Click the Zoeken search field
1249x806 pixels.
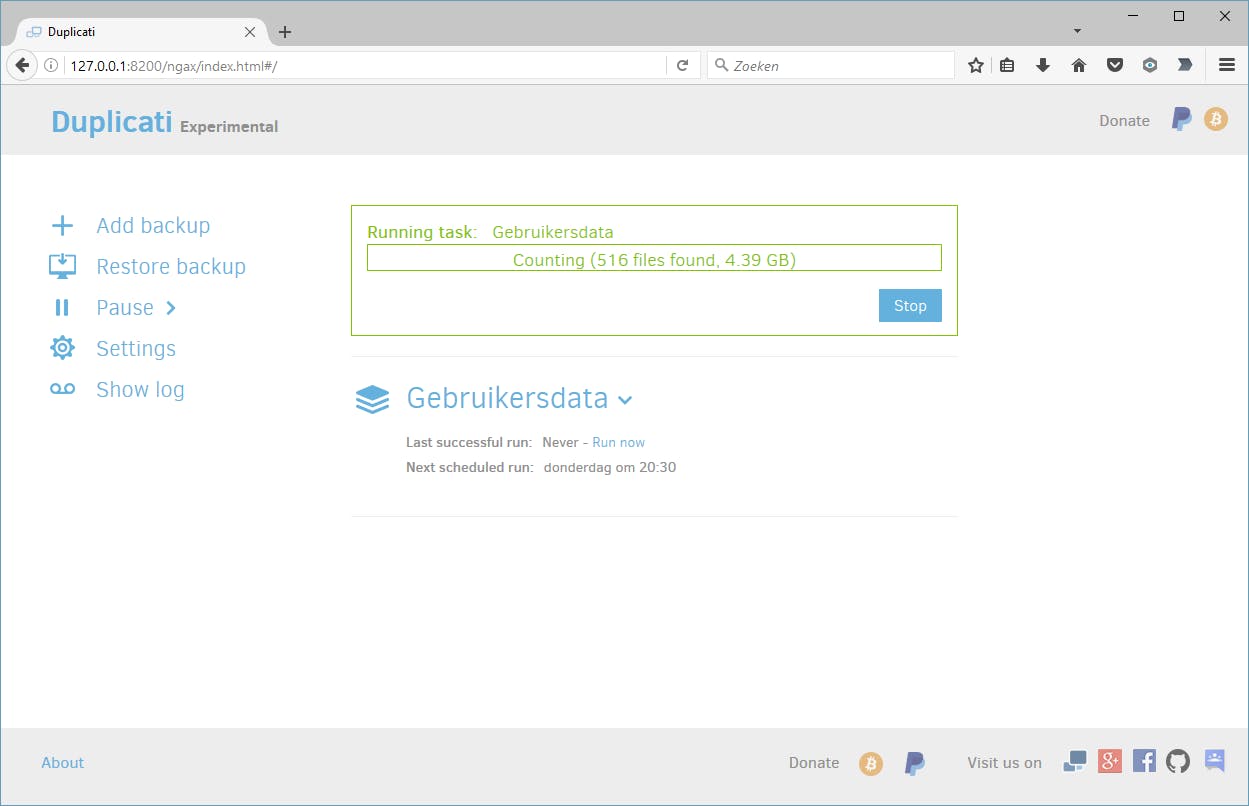831,66
